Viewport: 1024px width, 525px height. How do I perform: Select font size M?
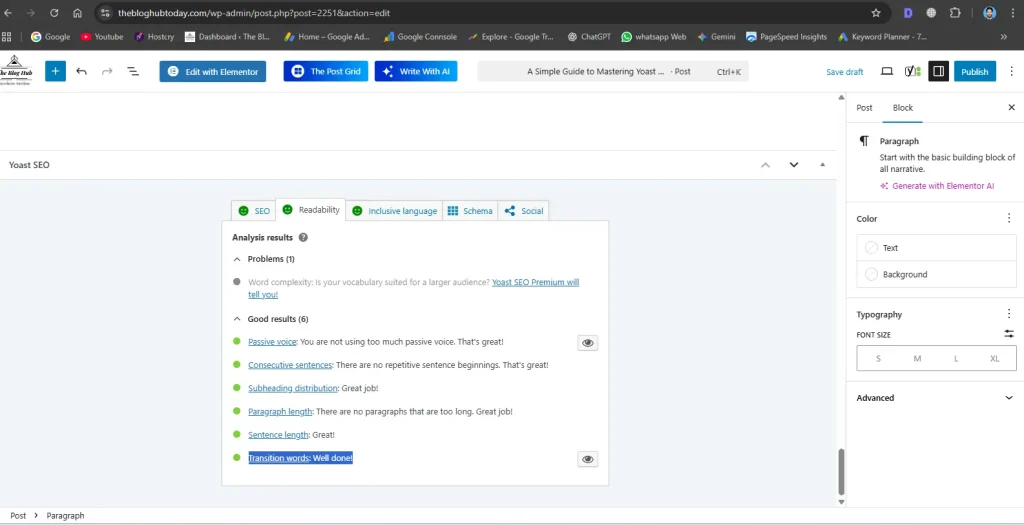coord(917,358)
